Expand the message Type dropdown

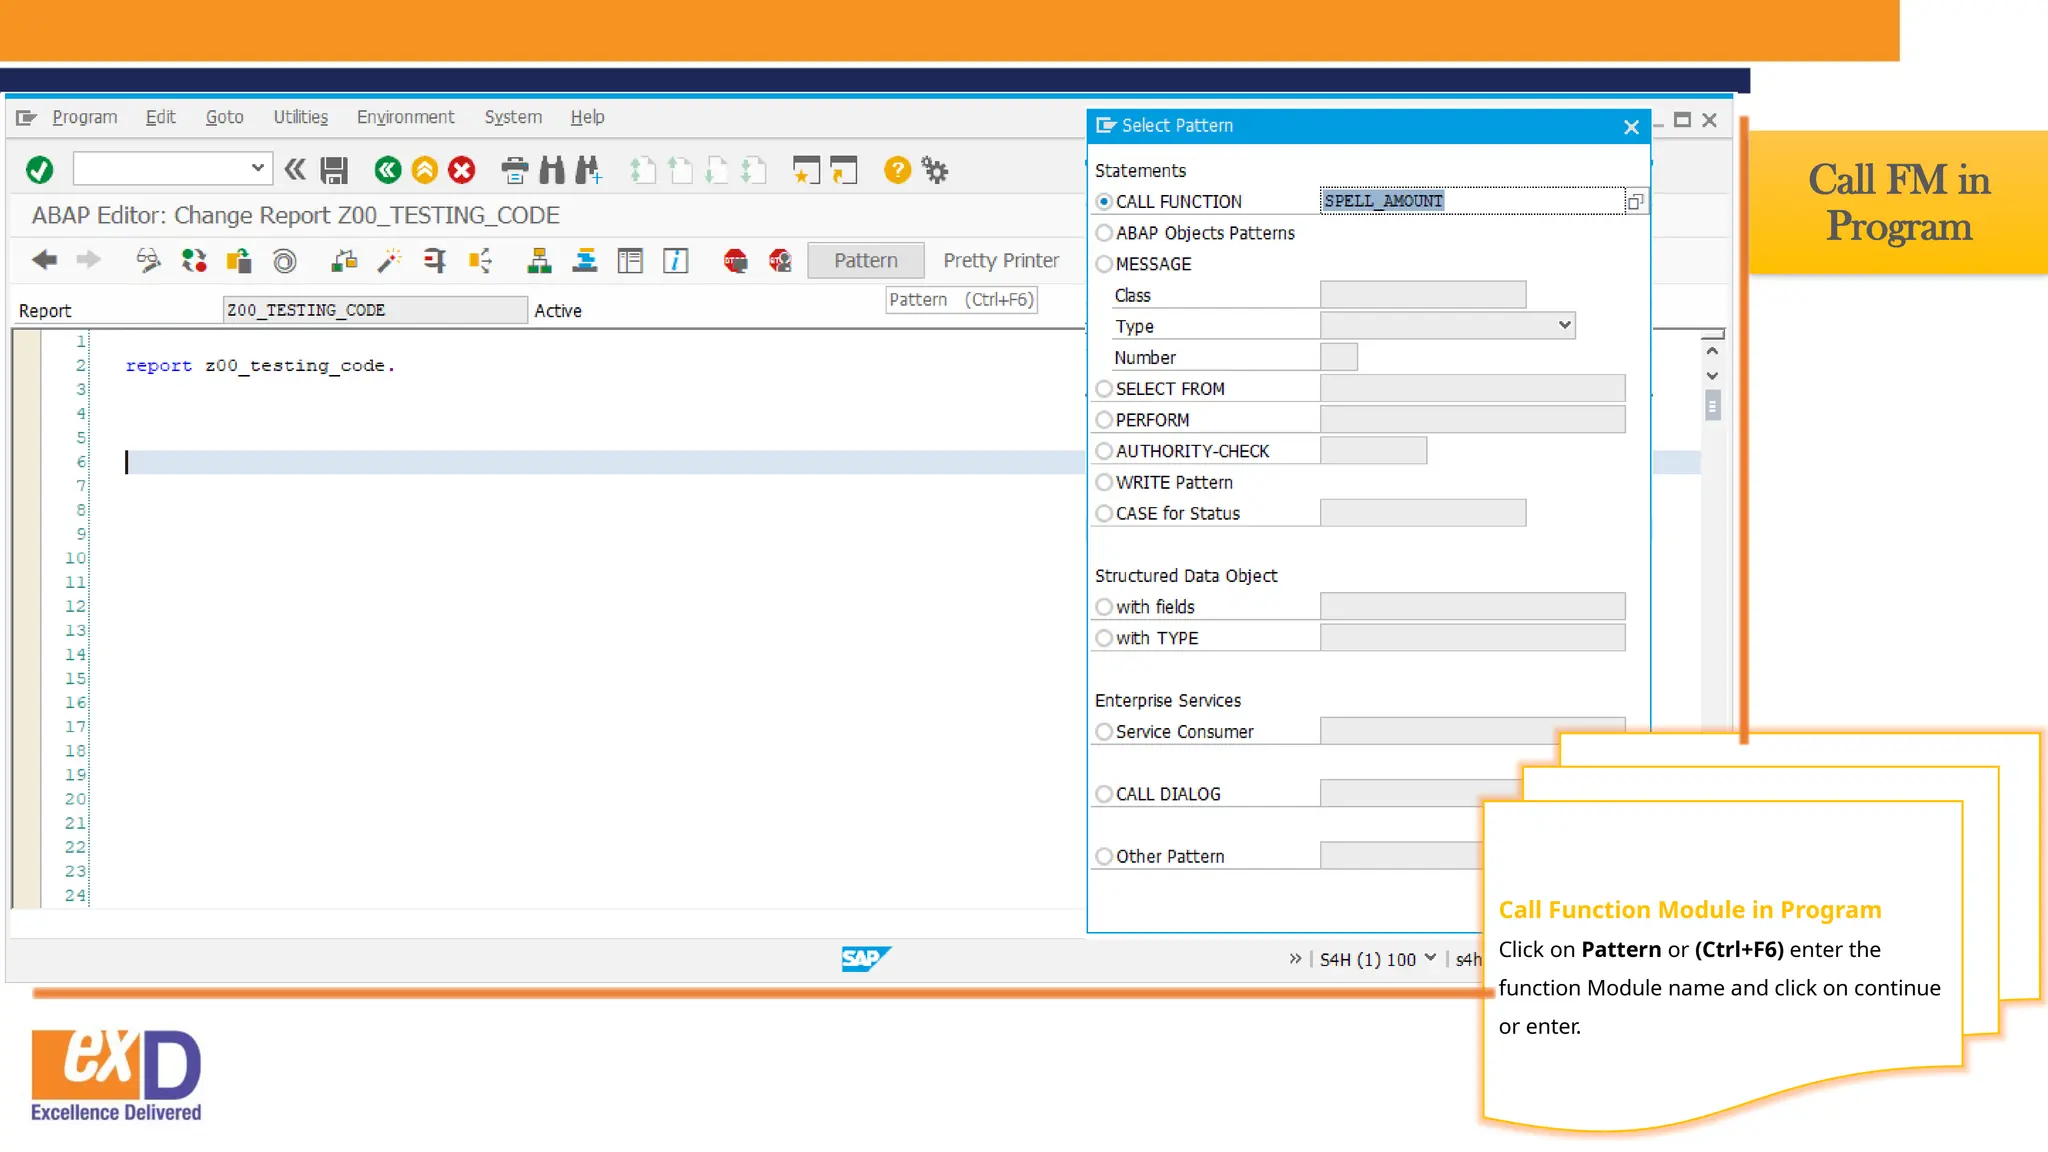click(x=1564, y=325)
